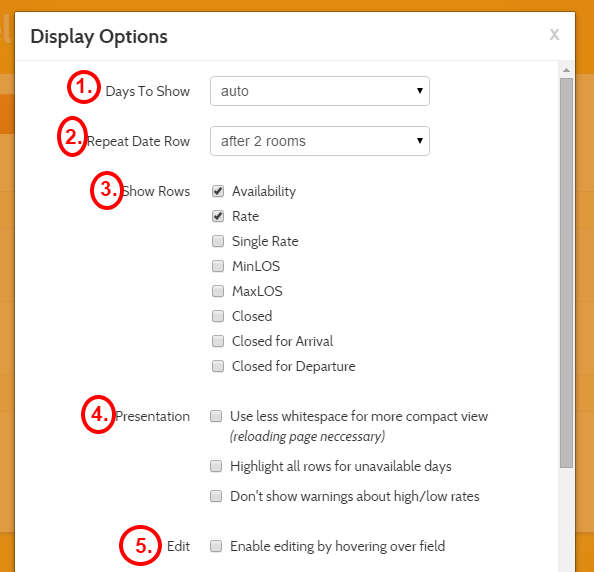Enable the Single Rate row
The image size is (594, 572).
[x=218, y=241]
